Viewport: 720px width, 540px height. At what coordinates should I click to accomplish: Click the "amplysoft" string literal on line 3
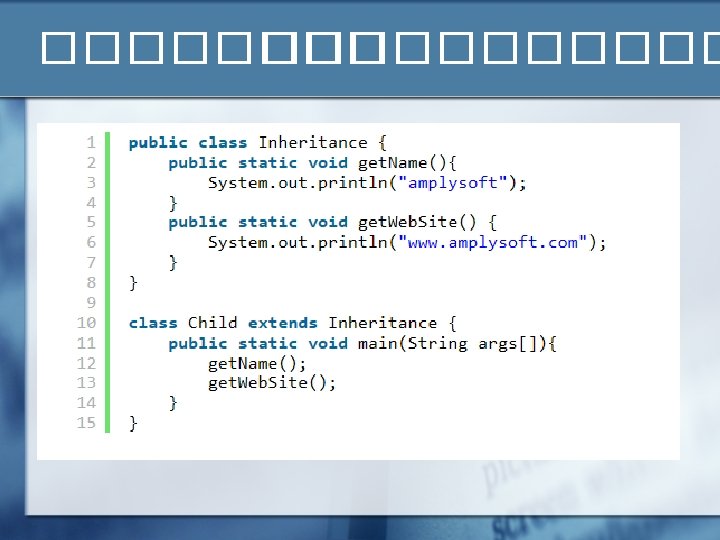453,183
